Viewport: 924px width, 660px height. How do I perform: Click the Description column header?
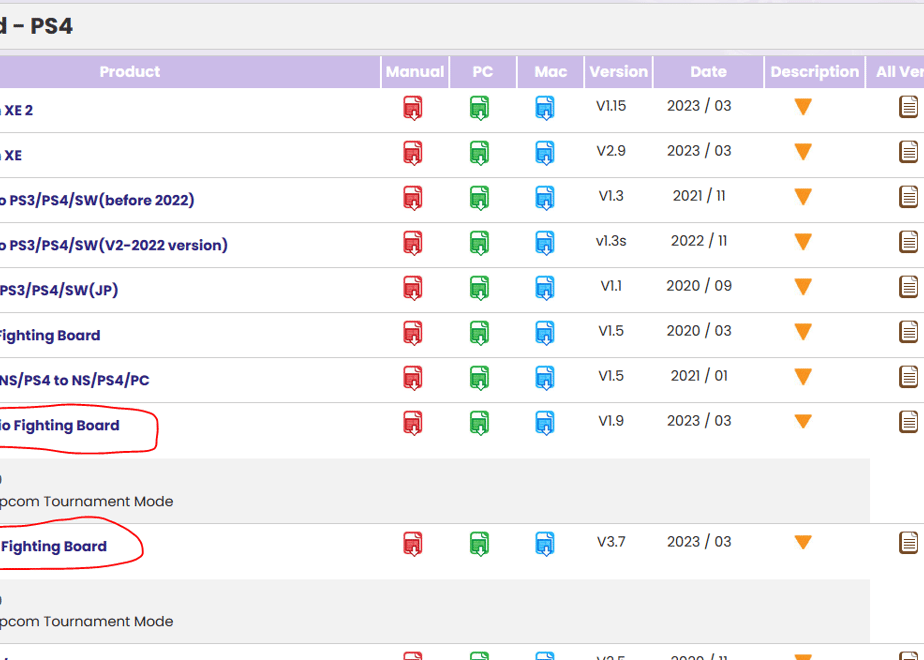pos(815,72)
